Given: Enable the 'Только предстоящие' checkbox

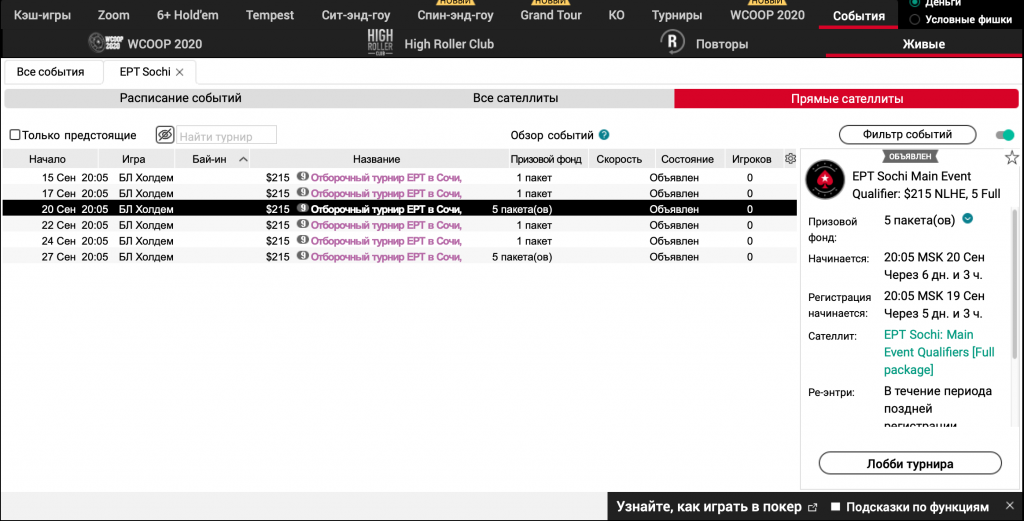Looking at the screenshot, I should 15,135.
